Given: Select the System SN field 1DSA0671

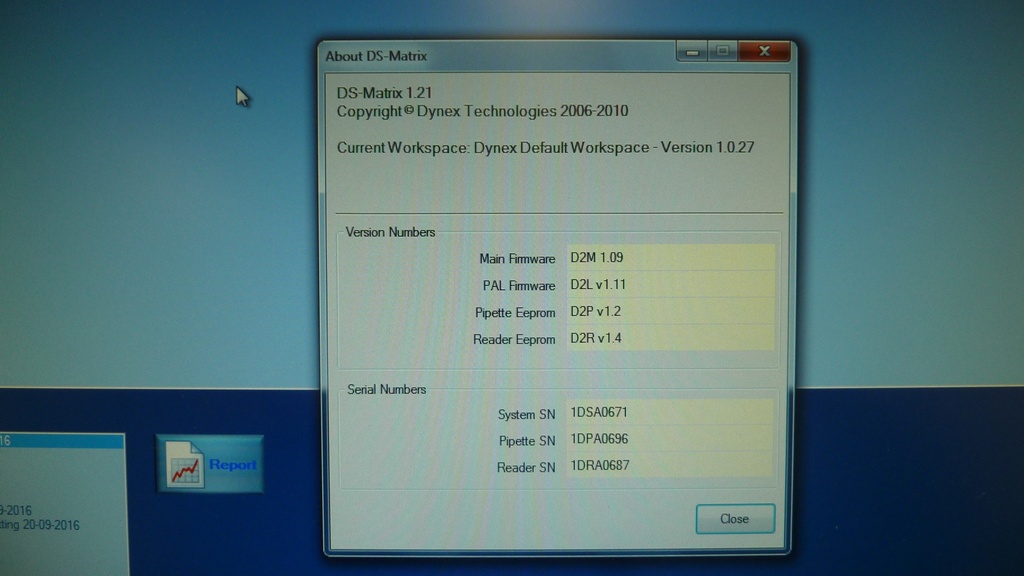Looking at the screenshot, I should coord(670,412).
